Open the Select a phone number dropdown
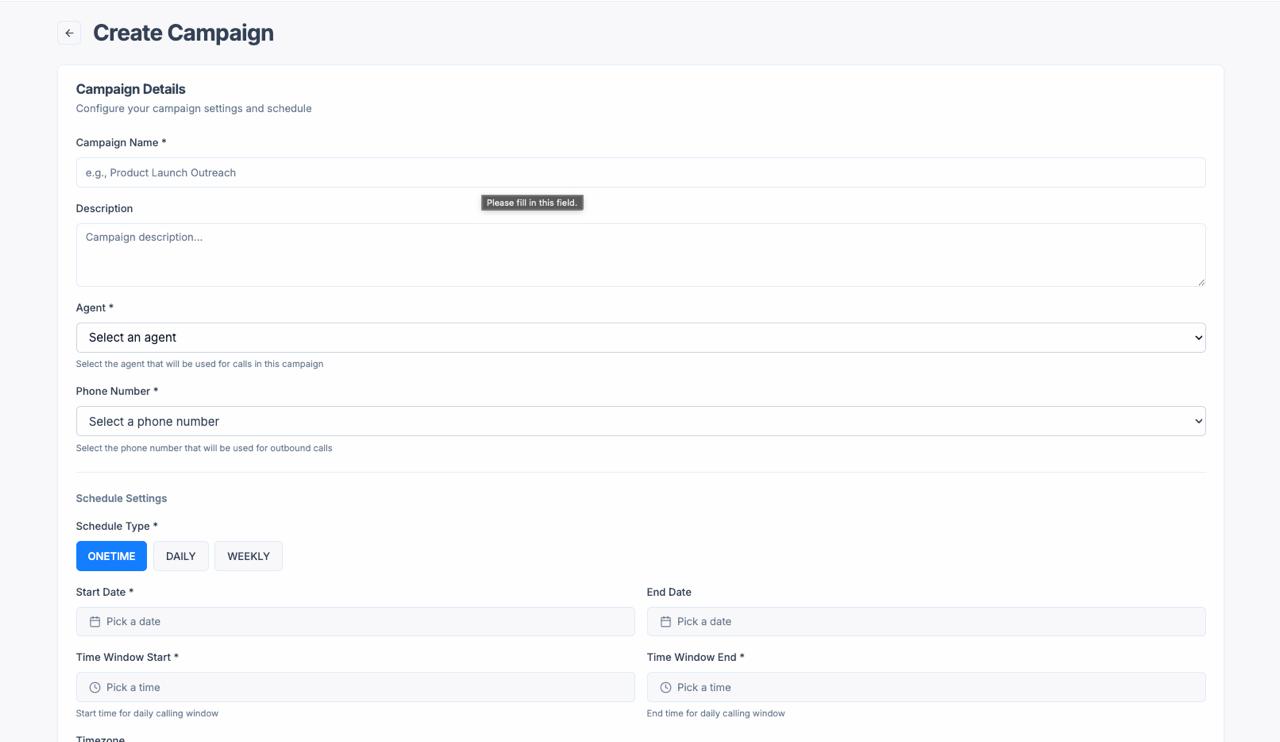 pyautogui.click(x=640, y=421)
